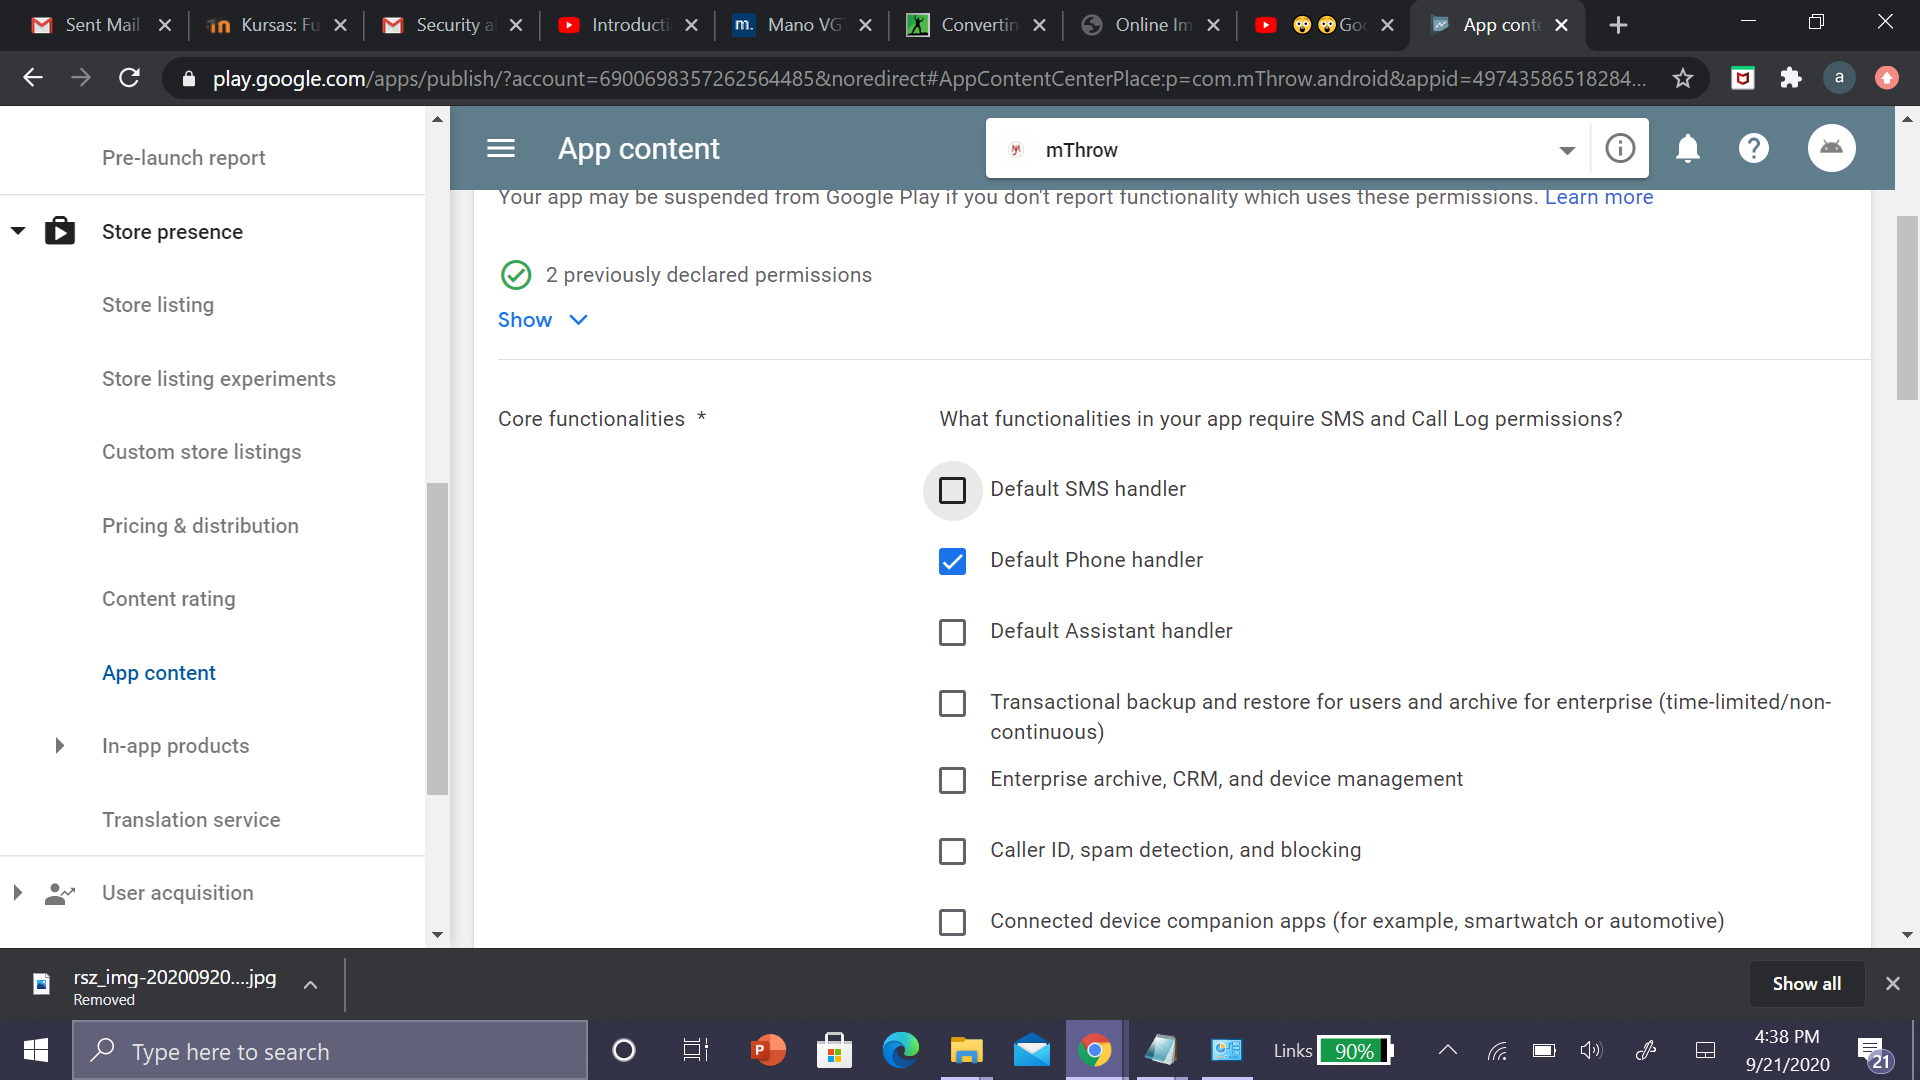Click the notifications bell icon

[x=1687, y=149]
